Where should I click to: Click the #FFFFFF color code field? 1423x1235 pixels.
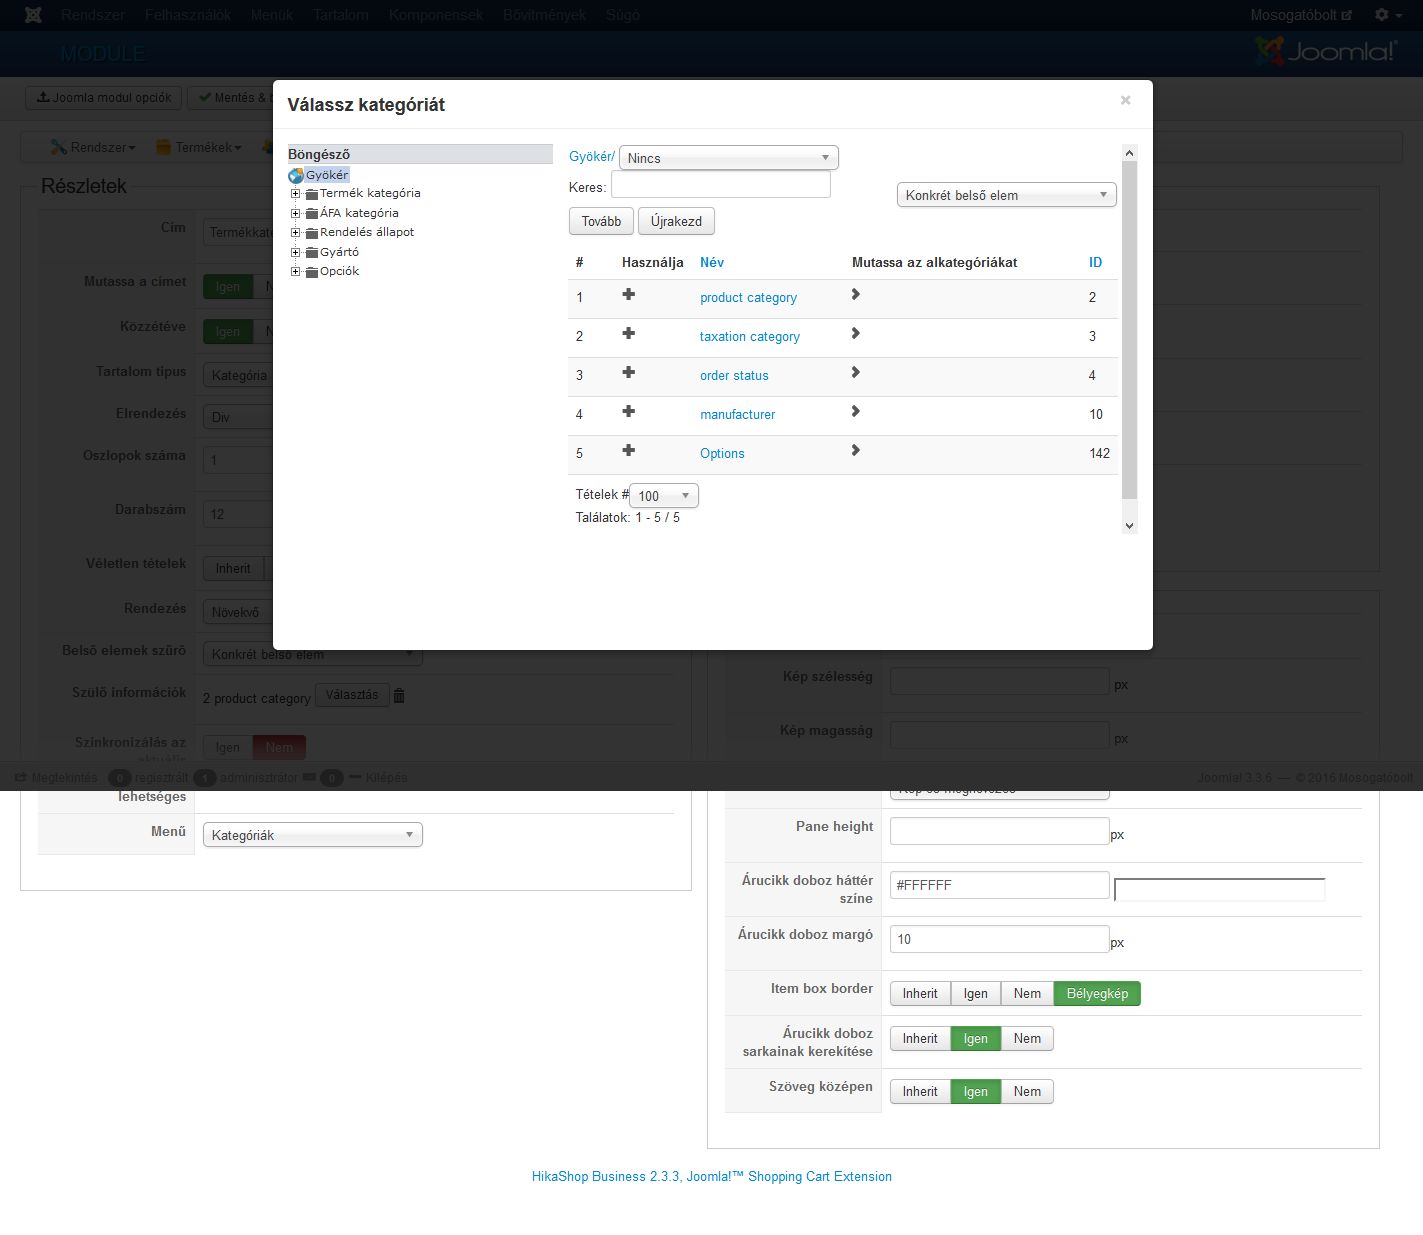click(x=1000, y=885)
